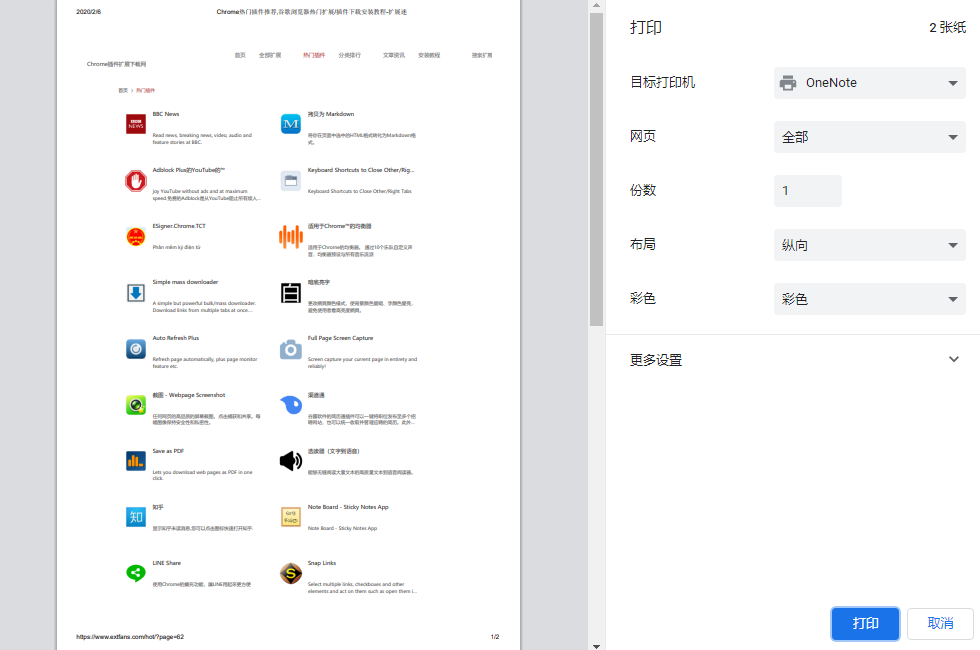Click the preview scrollbar down arrow
The height and width of the screenshot is (650, 980).
click(x=596, y=646)
